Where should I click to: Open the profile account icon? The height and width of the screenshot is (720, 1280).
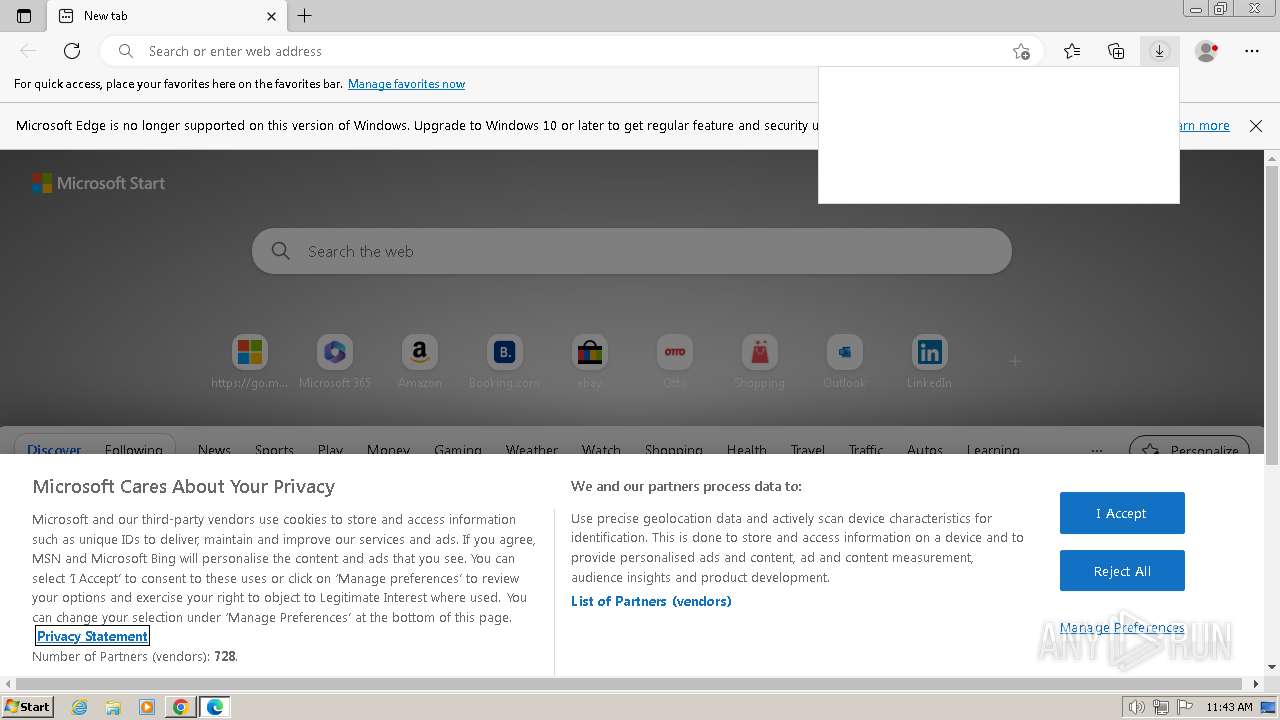1207,51
